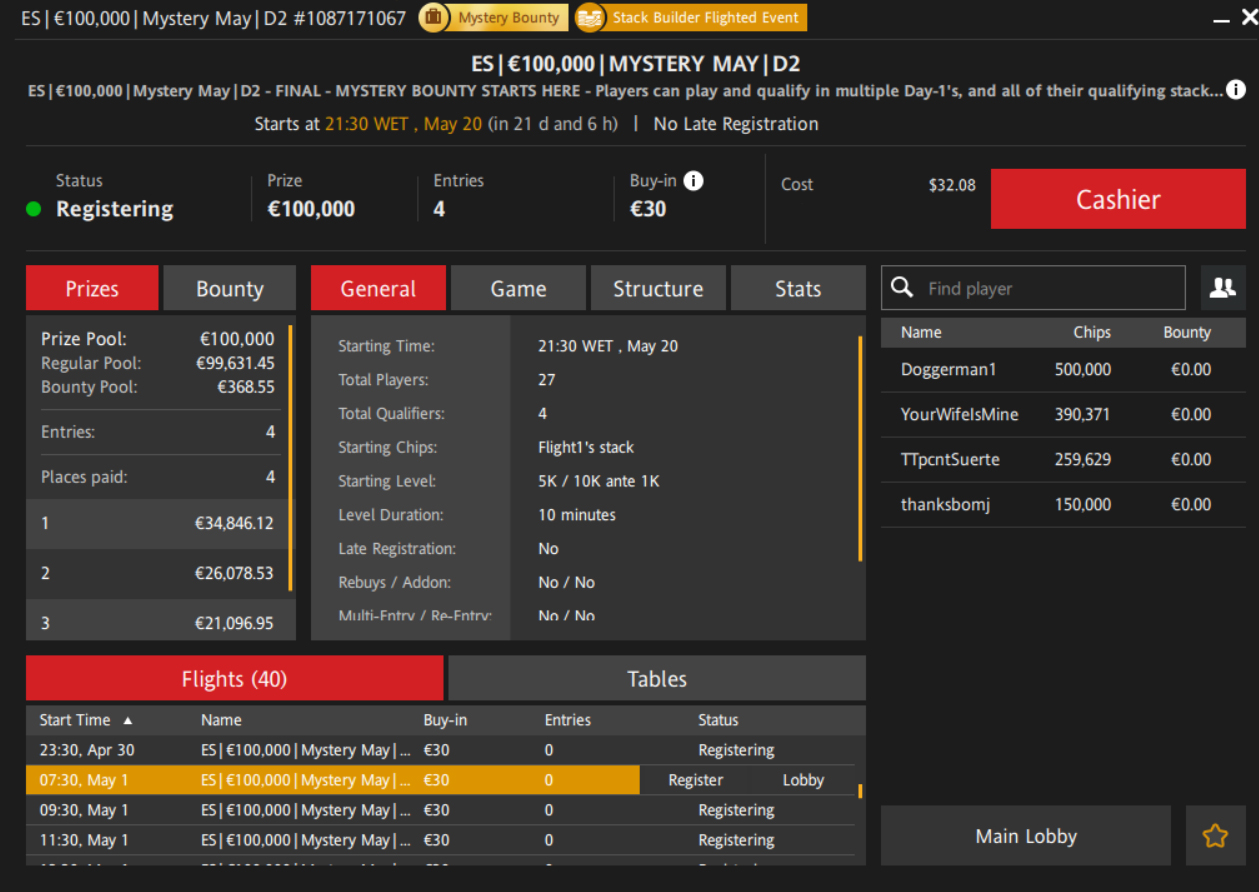
Task: Click the info icon after tournament description
Action: (x=1236, y=91)
